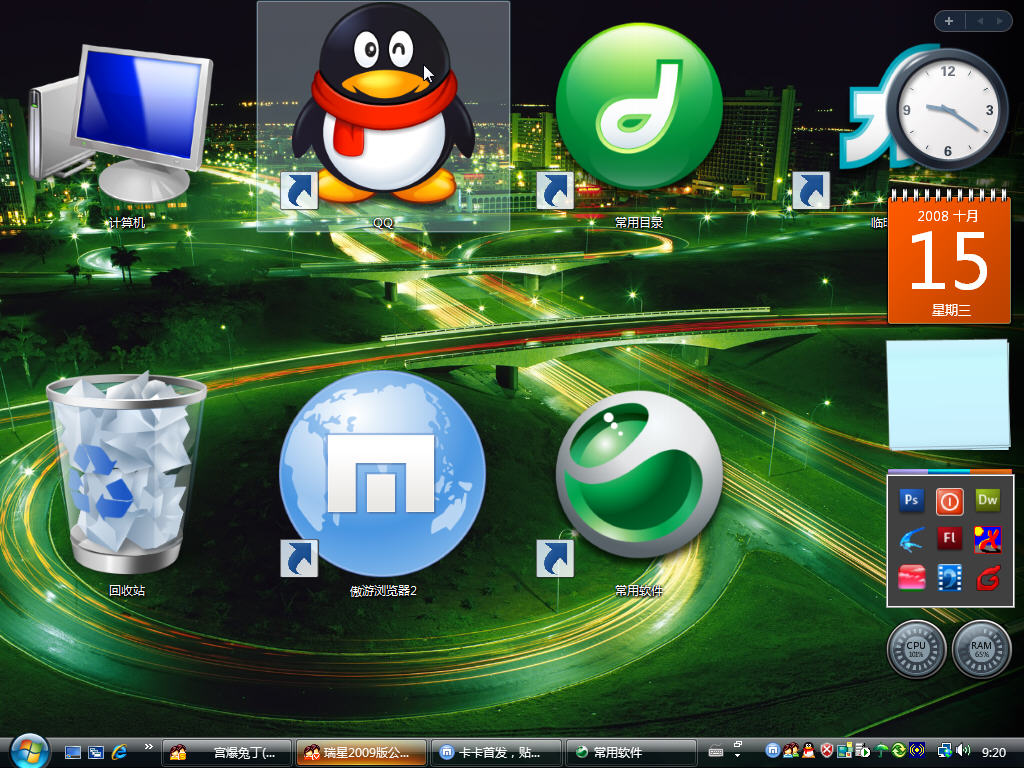Click the analog clock gadget
The width and height of the screenshot is (1024, 768).
click(948, 110)
